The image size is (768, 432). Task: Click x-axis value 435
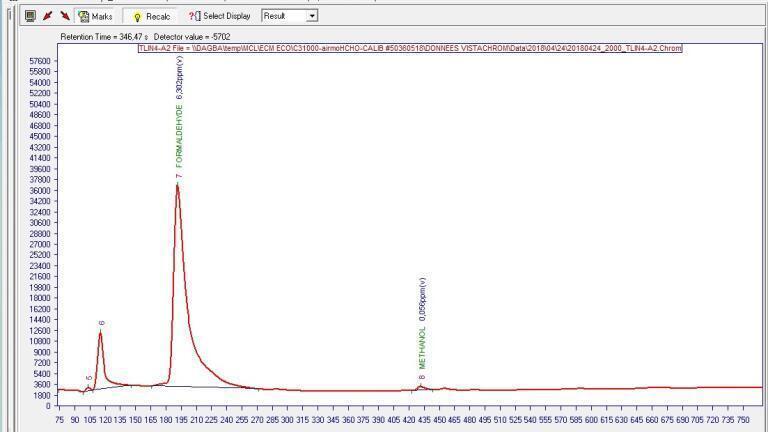point(424,420)
